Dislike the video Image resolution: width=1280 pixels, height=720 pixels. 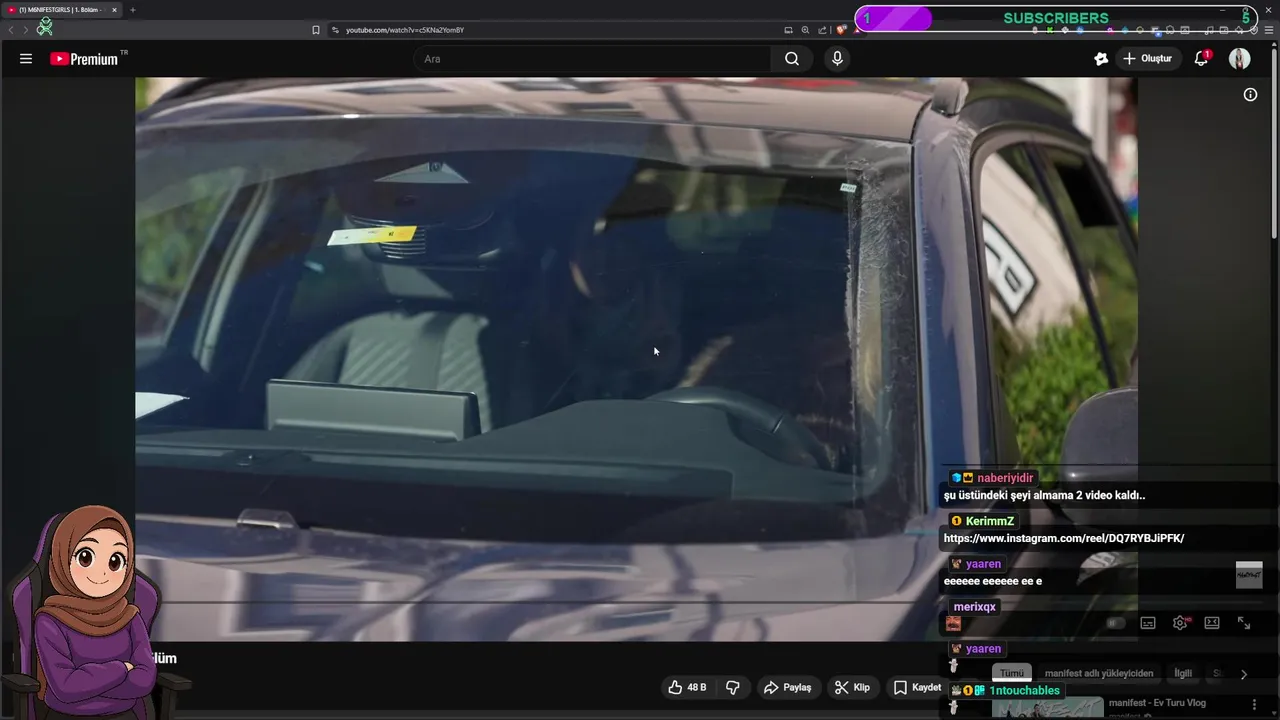(x=733, y=687)
